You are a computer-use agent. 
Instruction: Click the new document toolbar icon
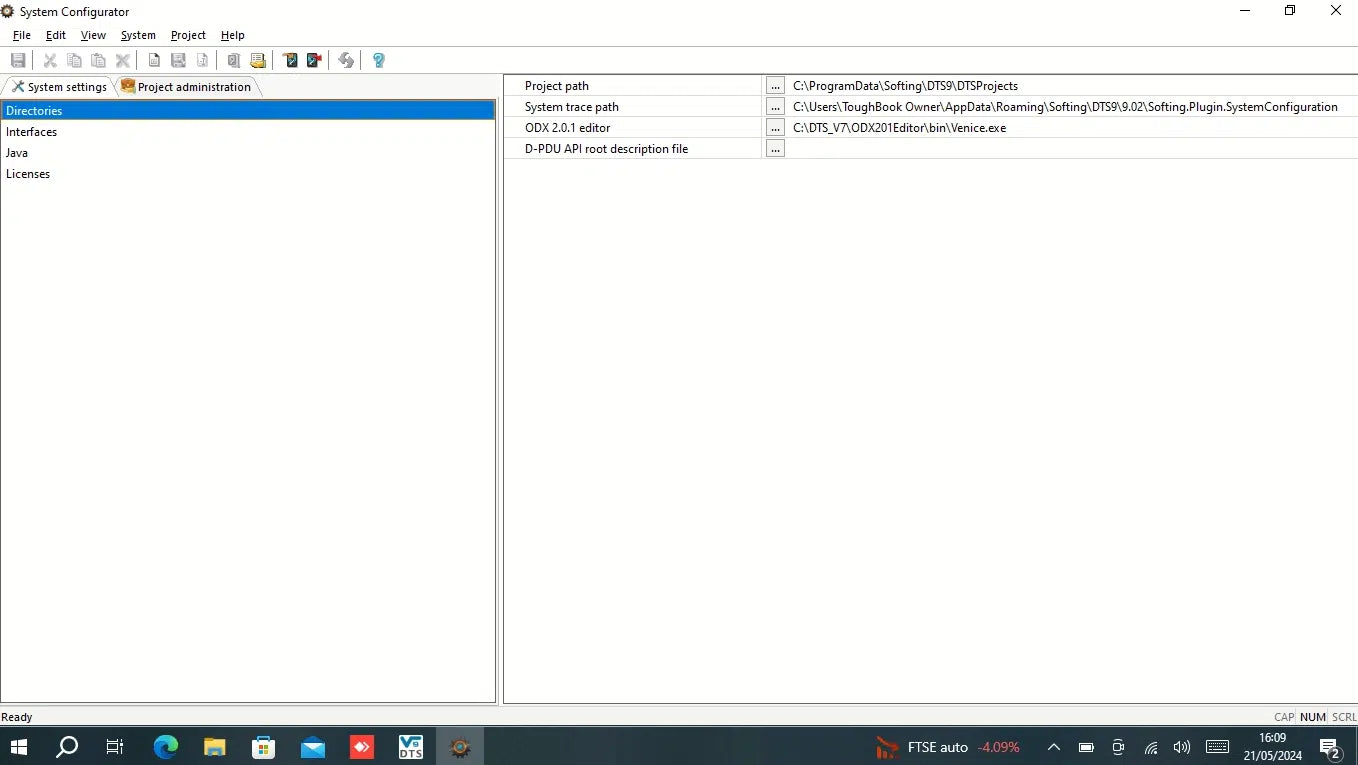point(154,60)
